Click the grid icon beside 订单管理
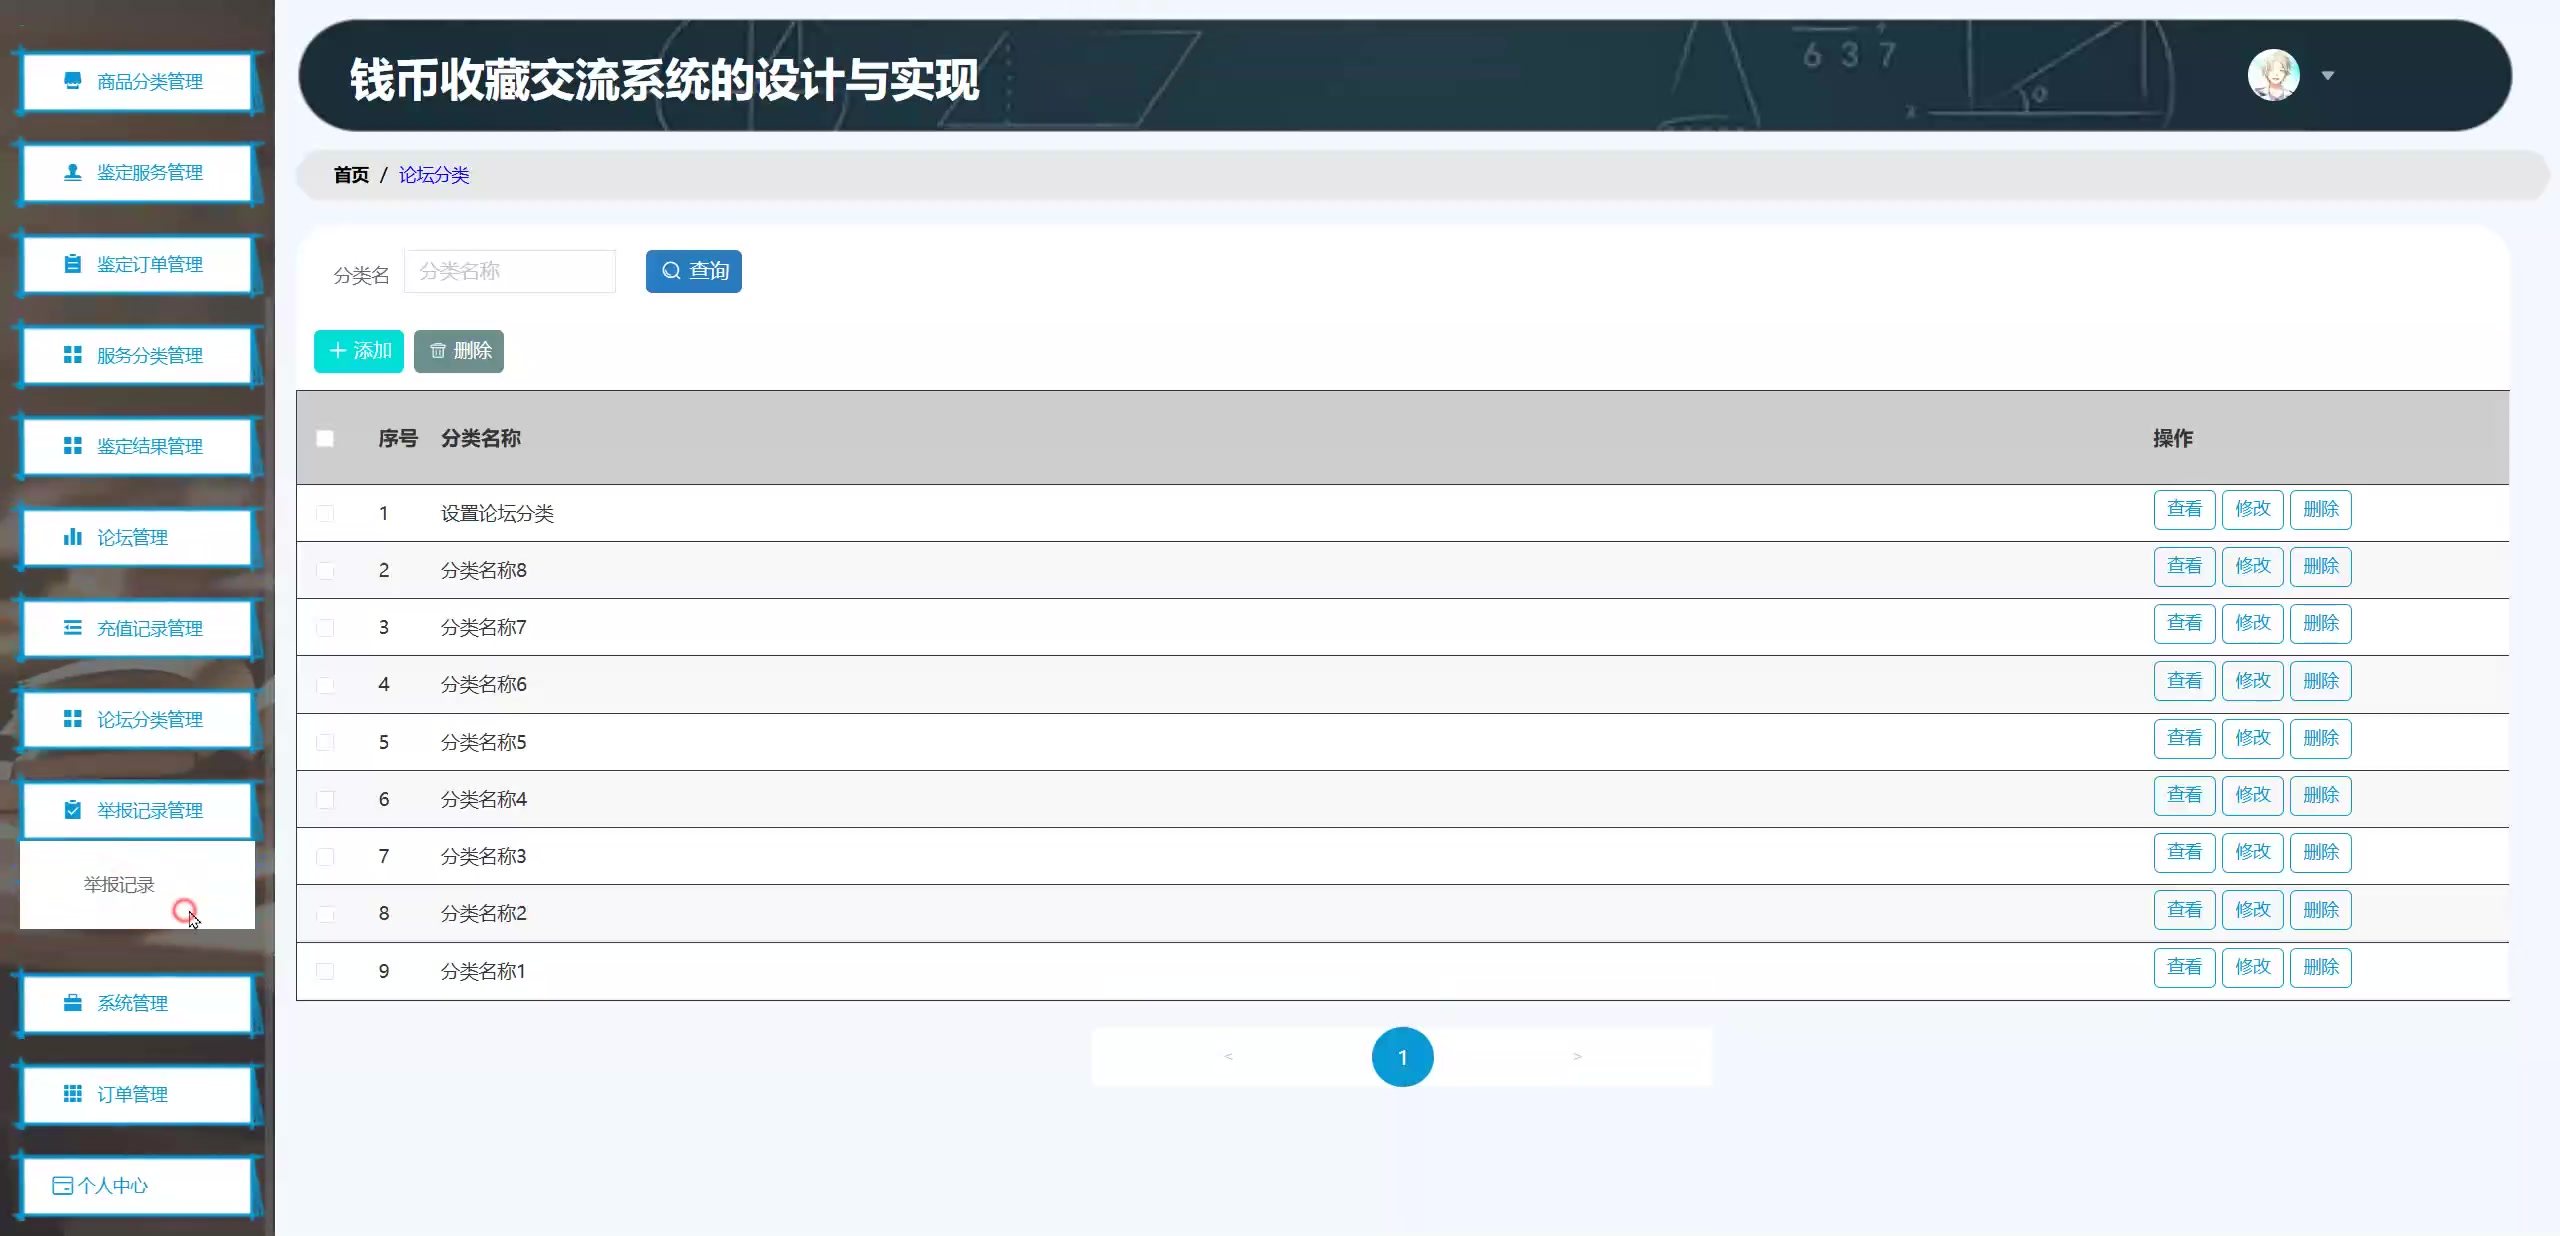Screen dimensions: 2560x1236 click(x=72, y=1094)
